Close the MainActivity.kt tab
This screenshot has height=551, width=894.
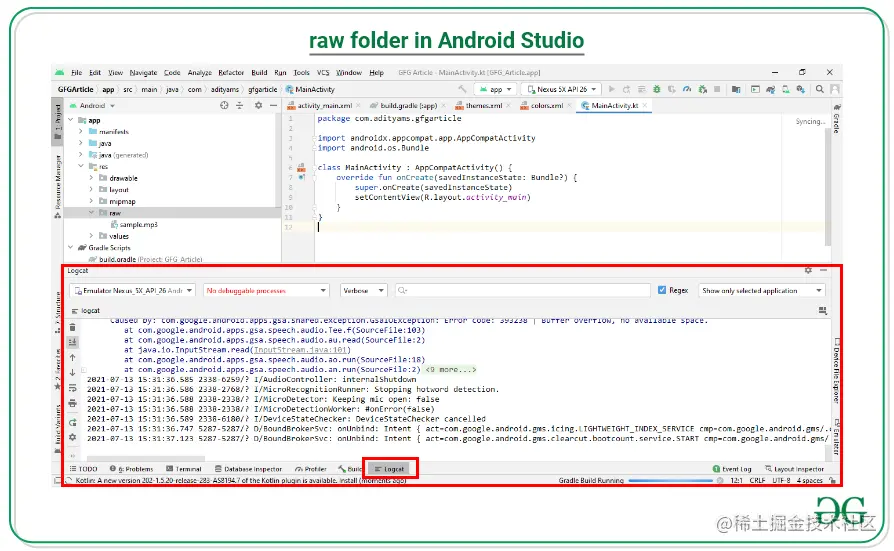click(645, 106)
